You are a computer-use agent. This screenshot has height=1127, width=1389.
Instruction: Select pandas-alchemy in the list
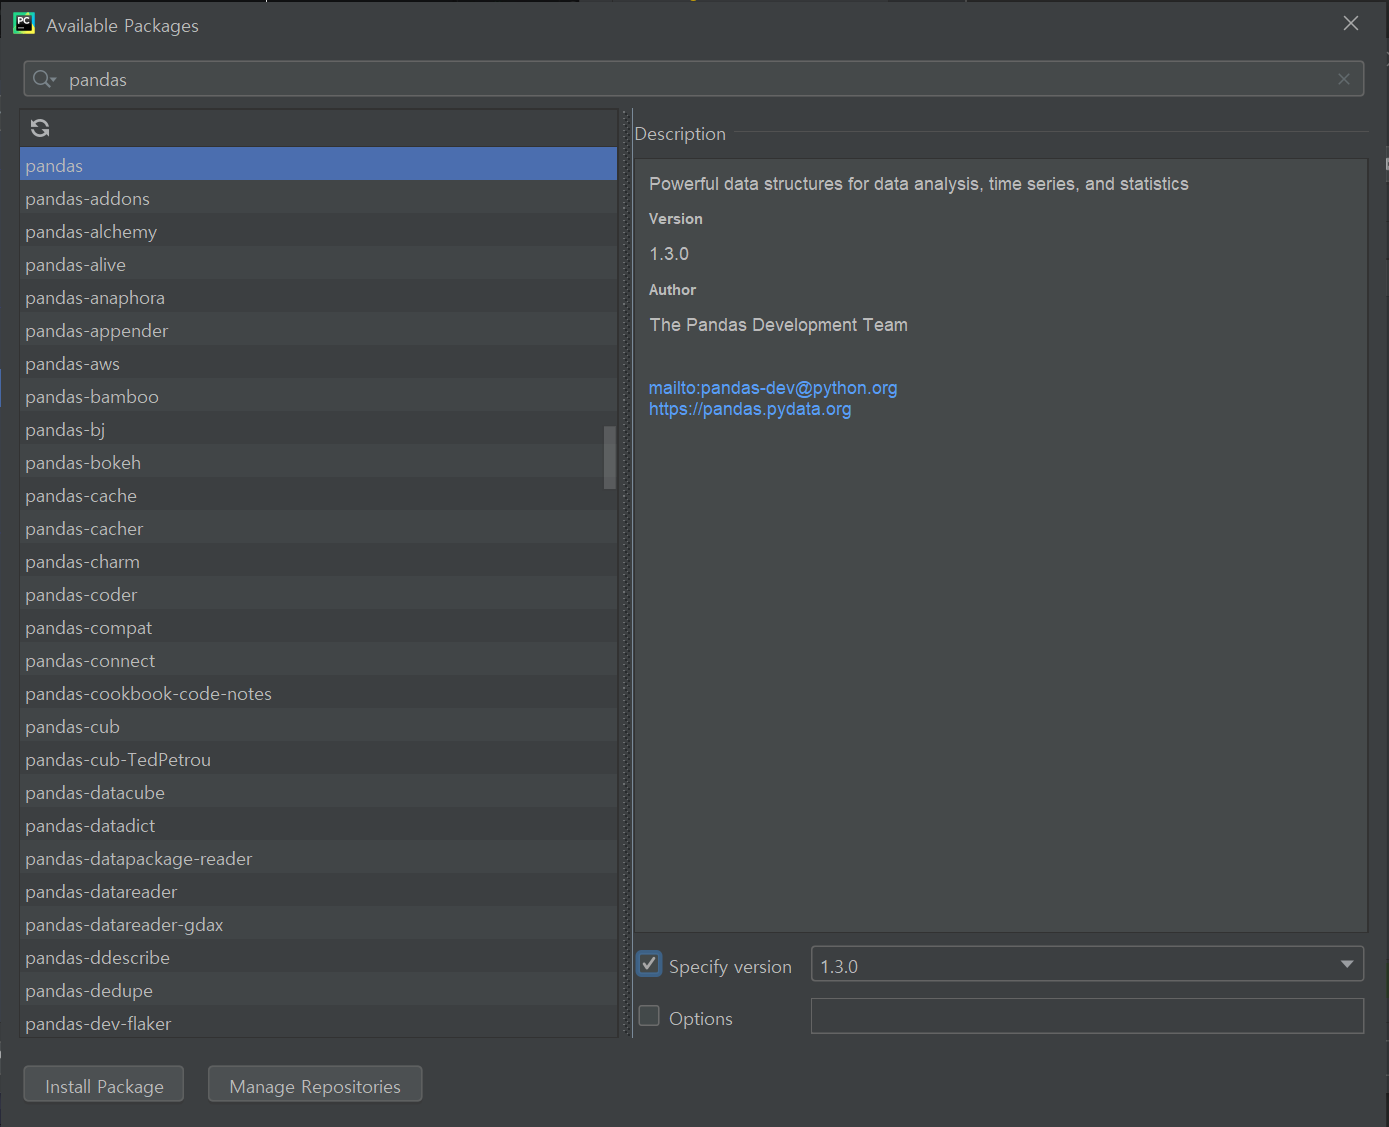click(x=318, y=231)
